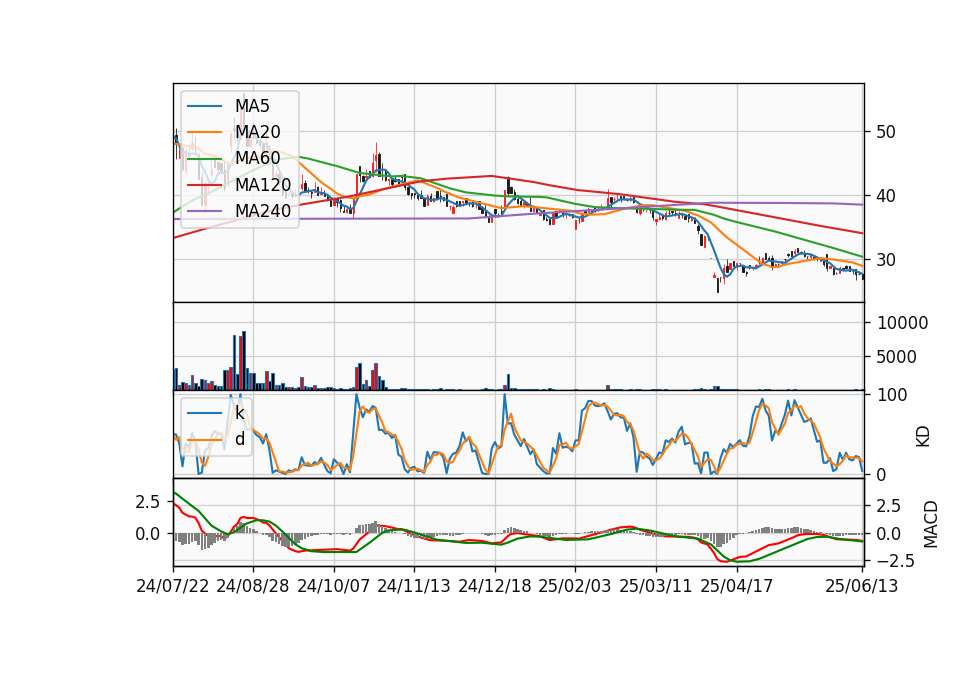The image size is (960, 690).
Task: Click the orange MA20 legend line sample
Action: tap(204, 132)
